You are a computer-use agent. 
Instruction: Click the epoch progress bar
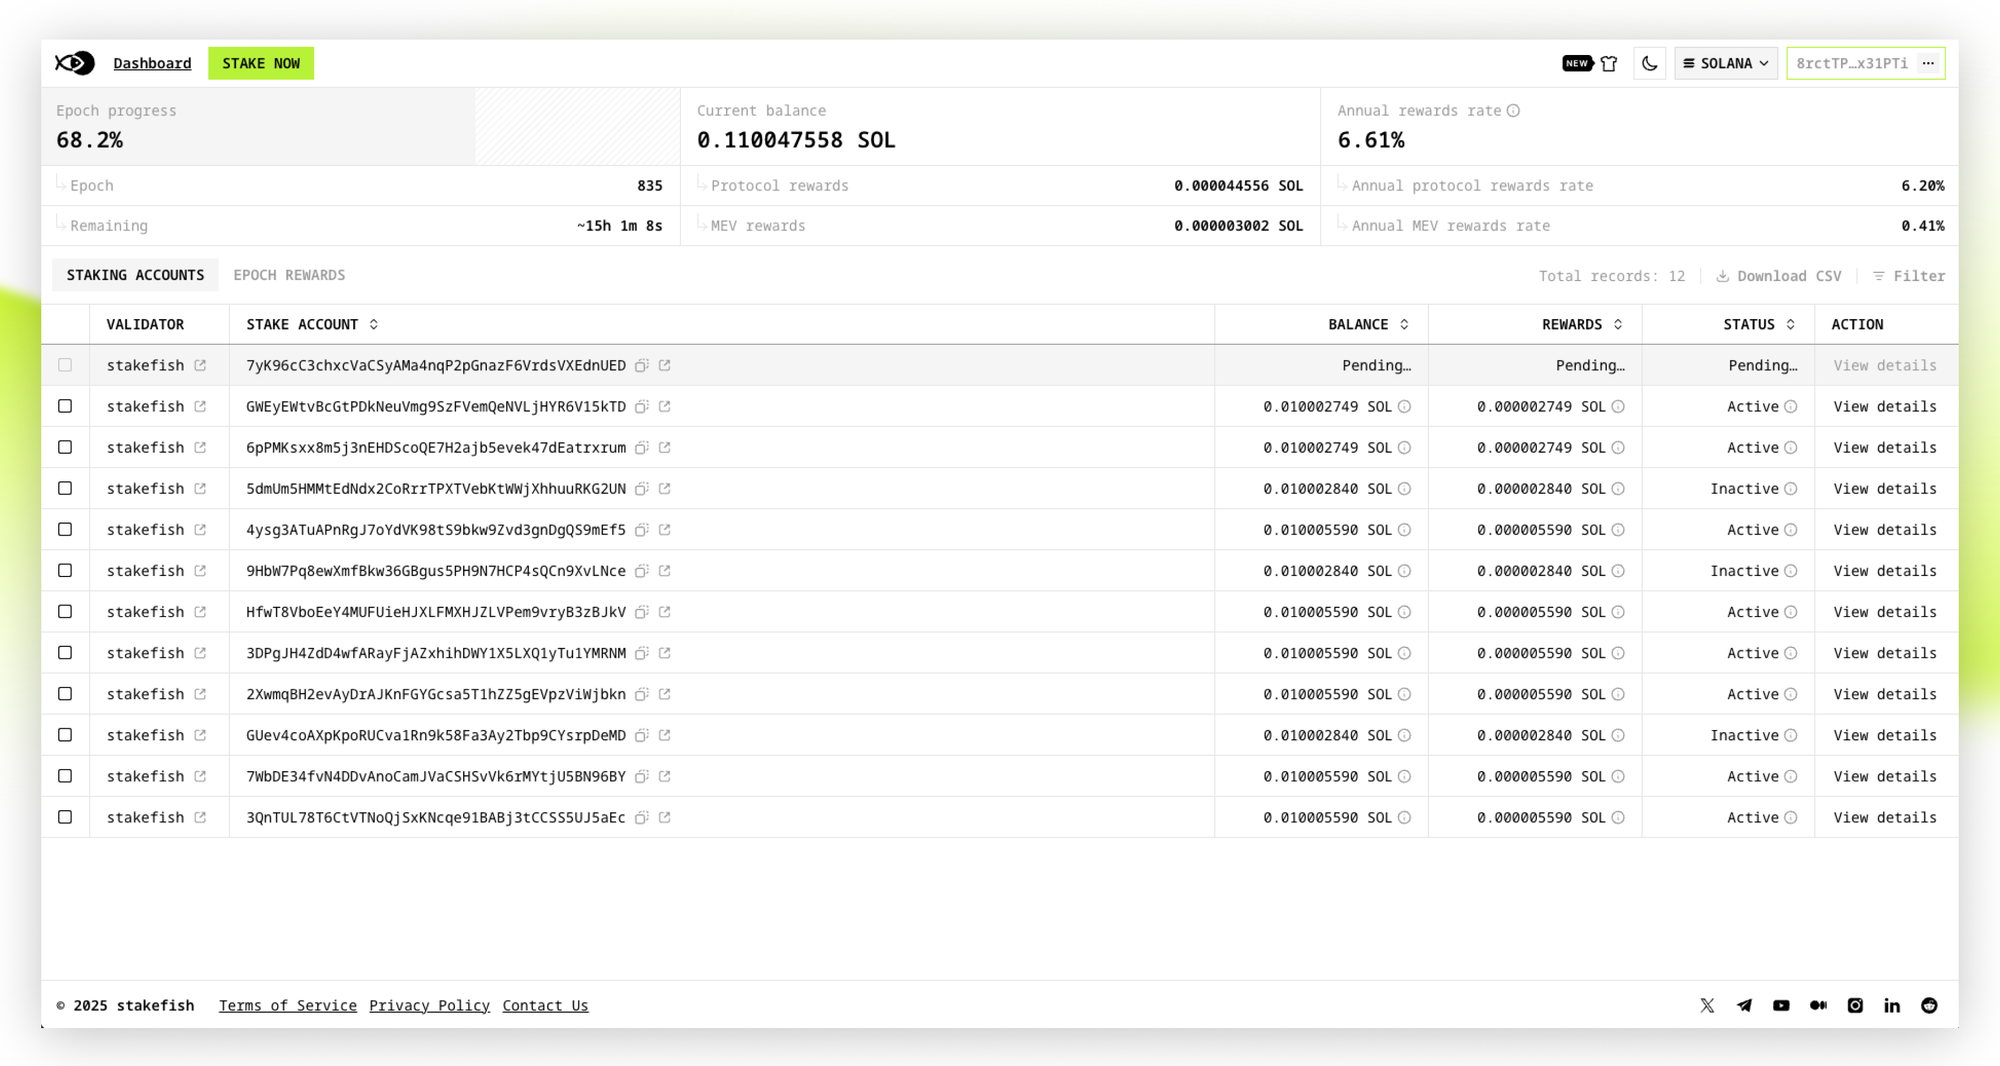tap(361, 126)
